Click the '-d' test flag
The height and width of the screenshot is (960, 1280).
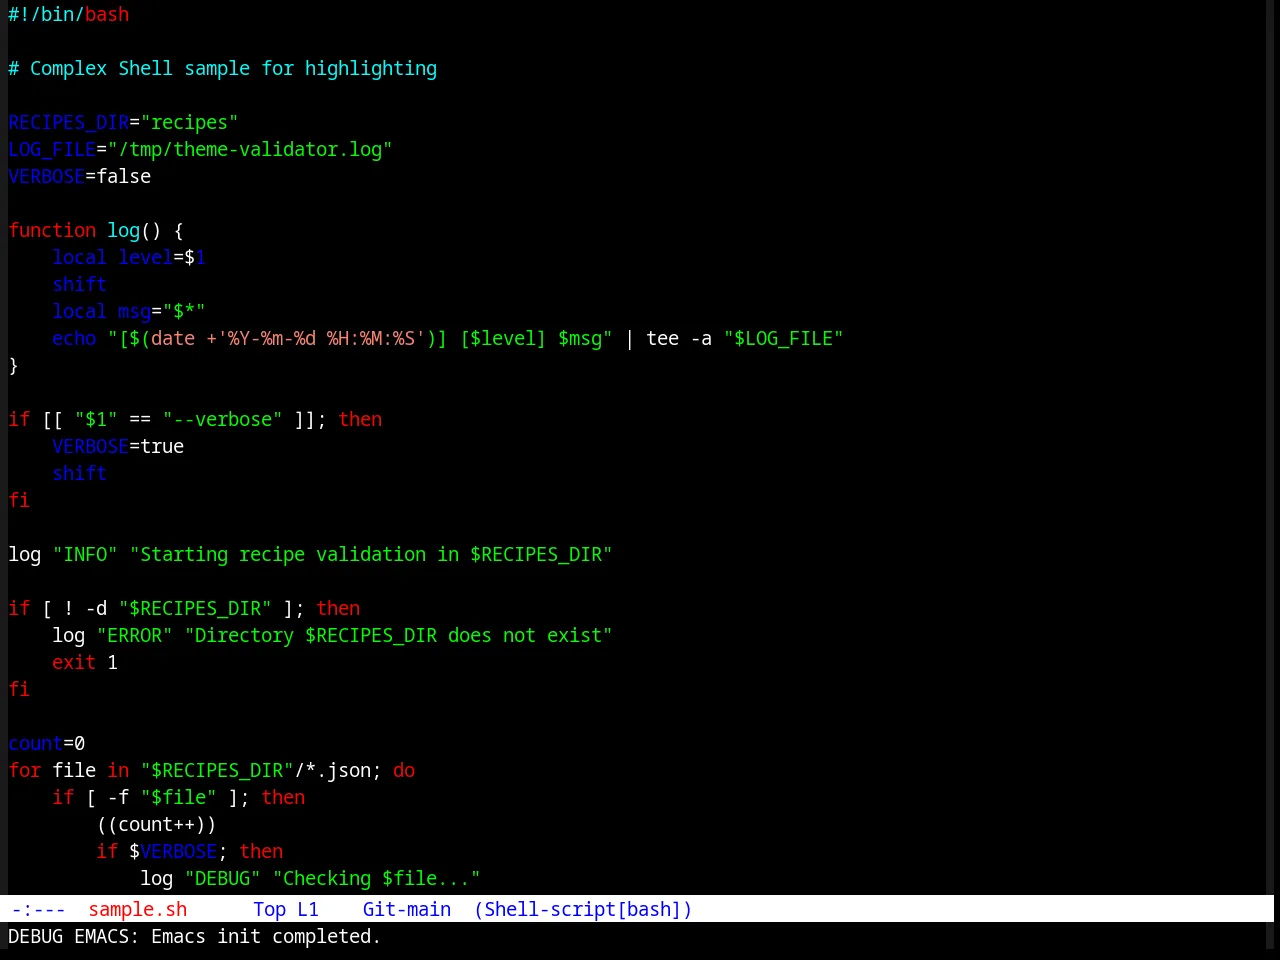coord(96,608)
